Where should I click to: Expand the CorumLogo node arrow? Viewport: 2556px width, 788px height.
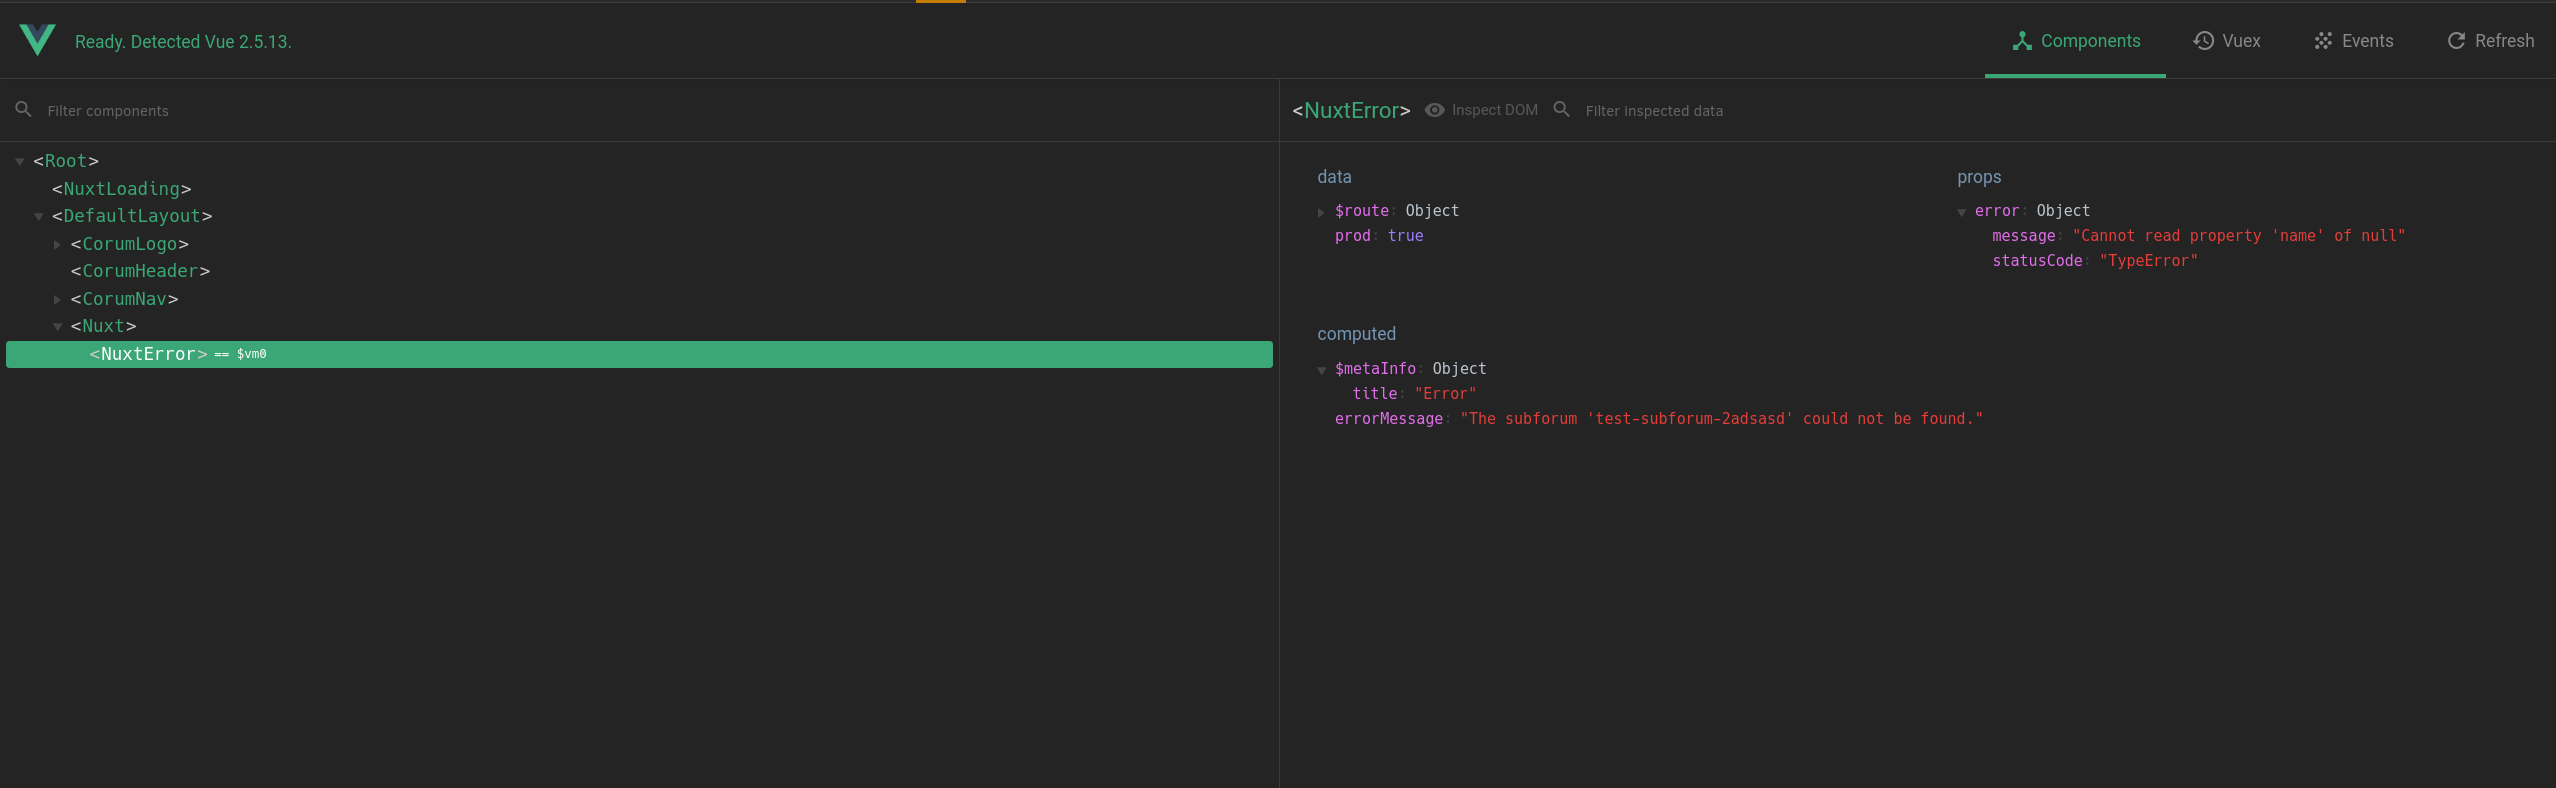tap(57, 244)
